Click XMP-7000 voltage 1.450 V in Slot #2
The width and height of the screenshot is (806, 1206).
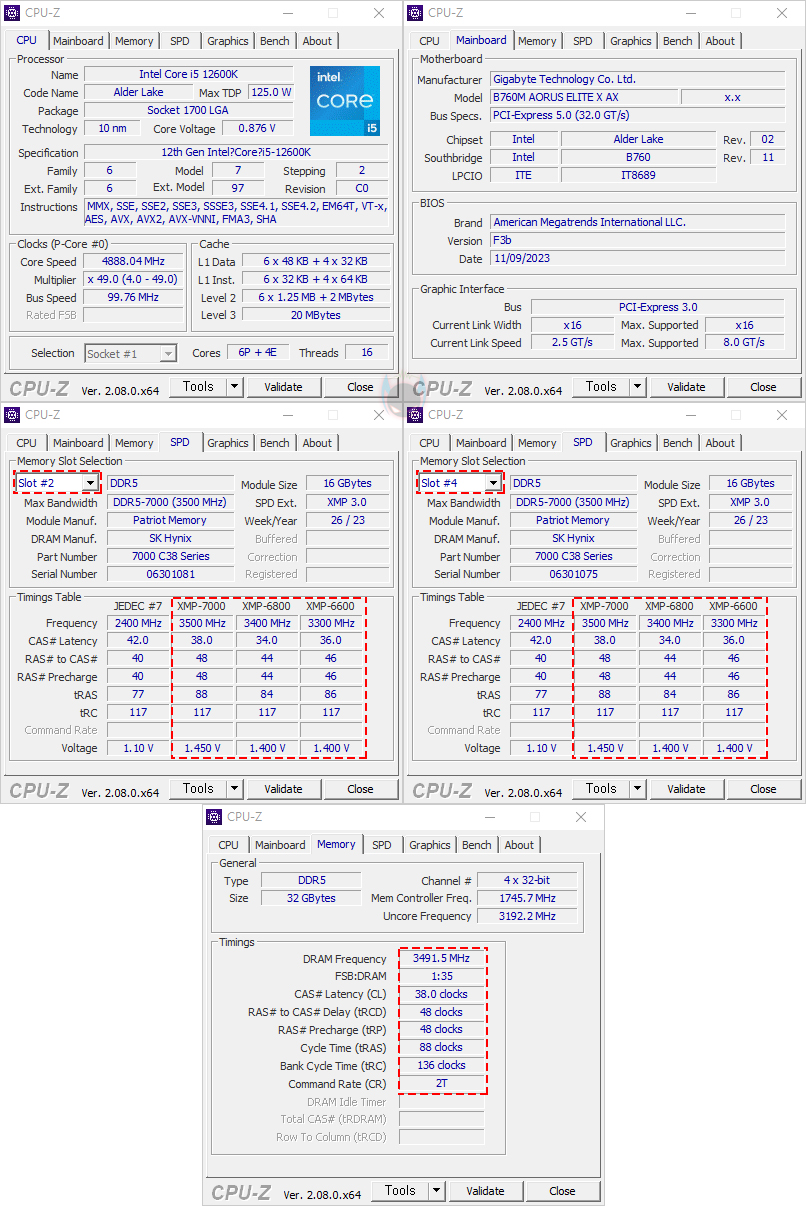[x=202, y=748]
